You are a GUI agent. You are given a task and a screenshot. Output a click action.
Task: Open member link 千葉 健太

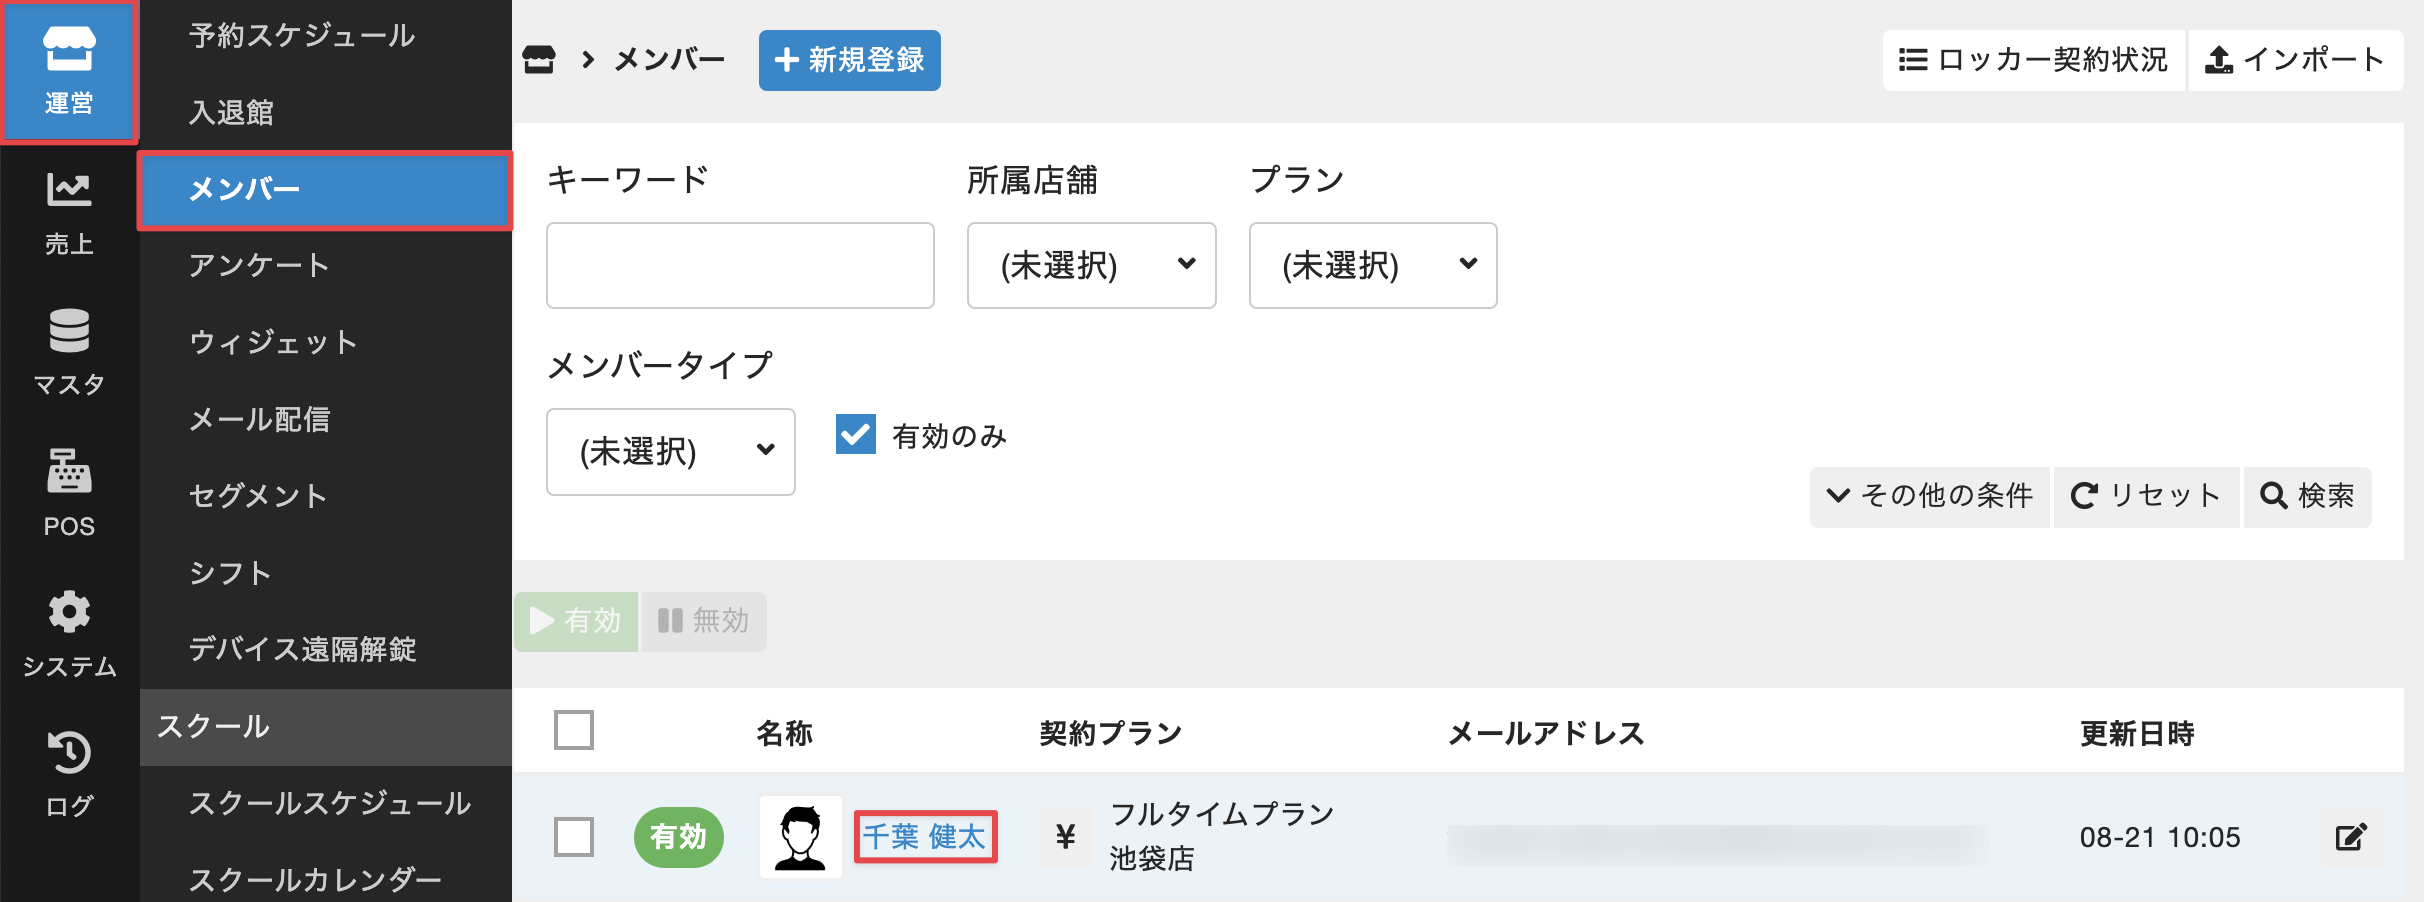pyautogui.click(x=925, y=837)
